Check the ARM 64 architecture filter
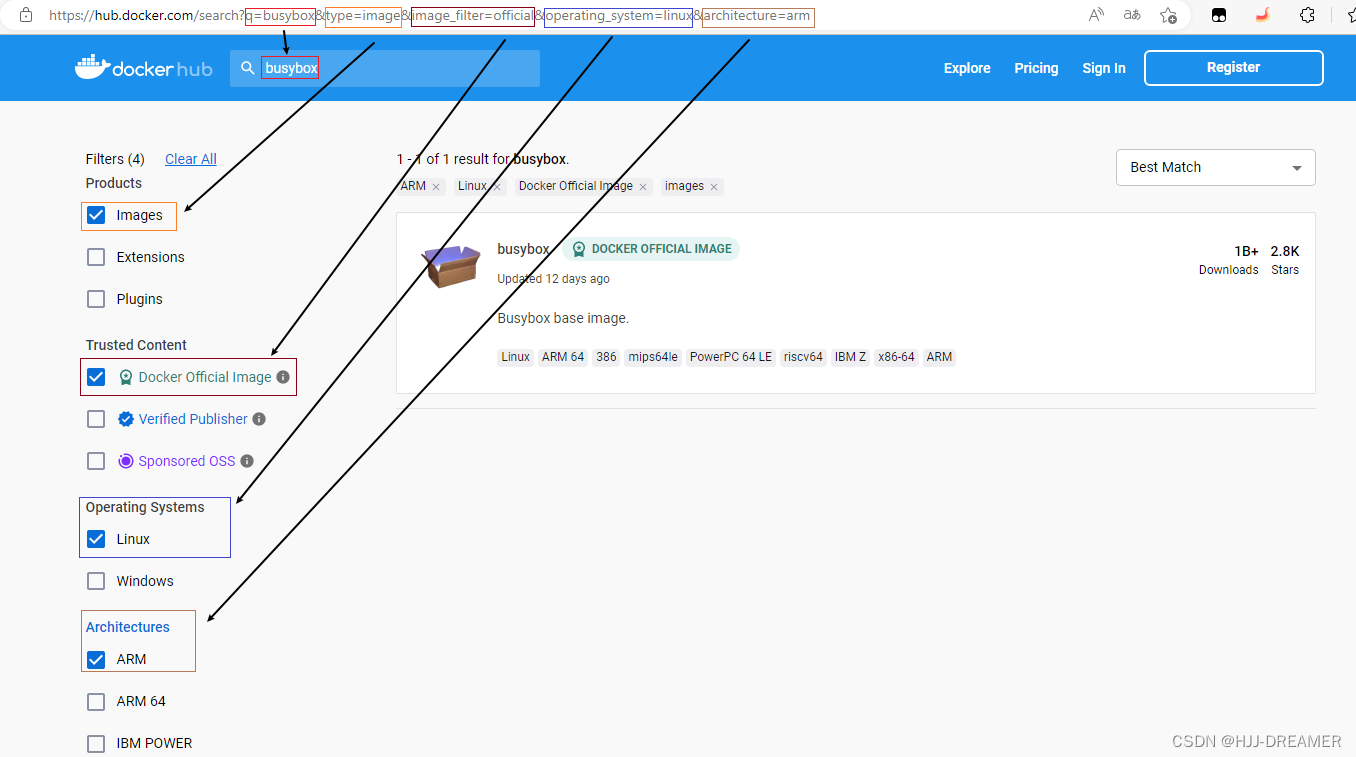 (x=95, y=701)
